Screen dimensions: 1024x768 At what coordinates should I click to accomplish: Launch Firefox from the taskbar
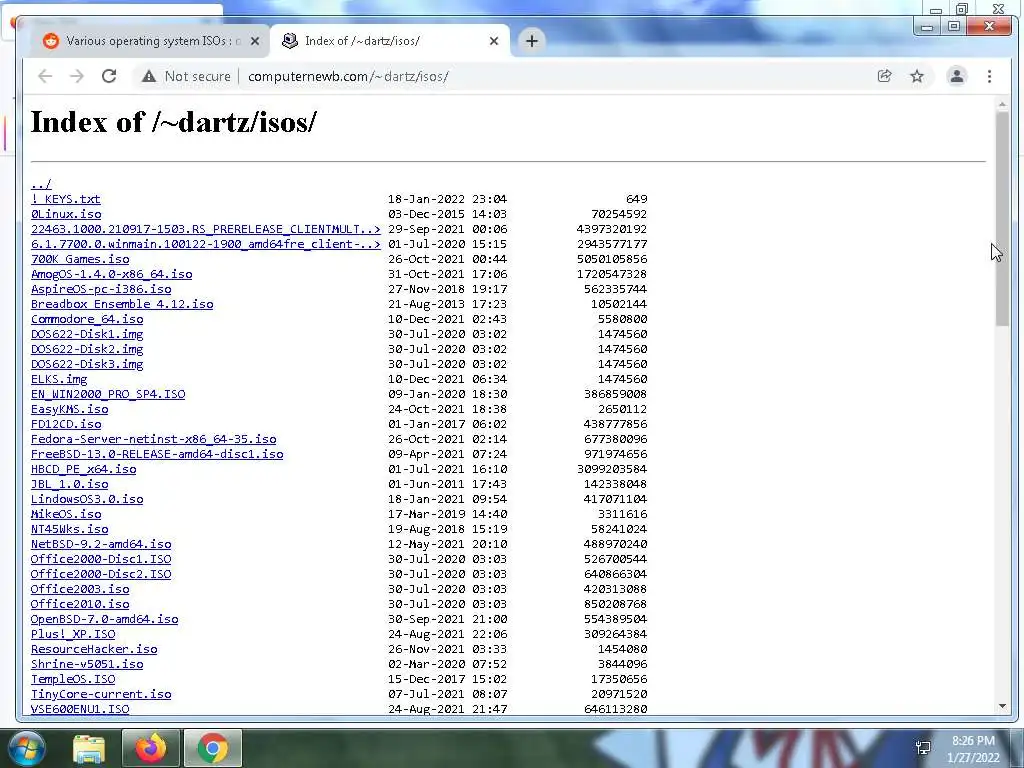coord(150,748)
